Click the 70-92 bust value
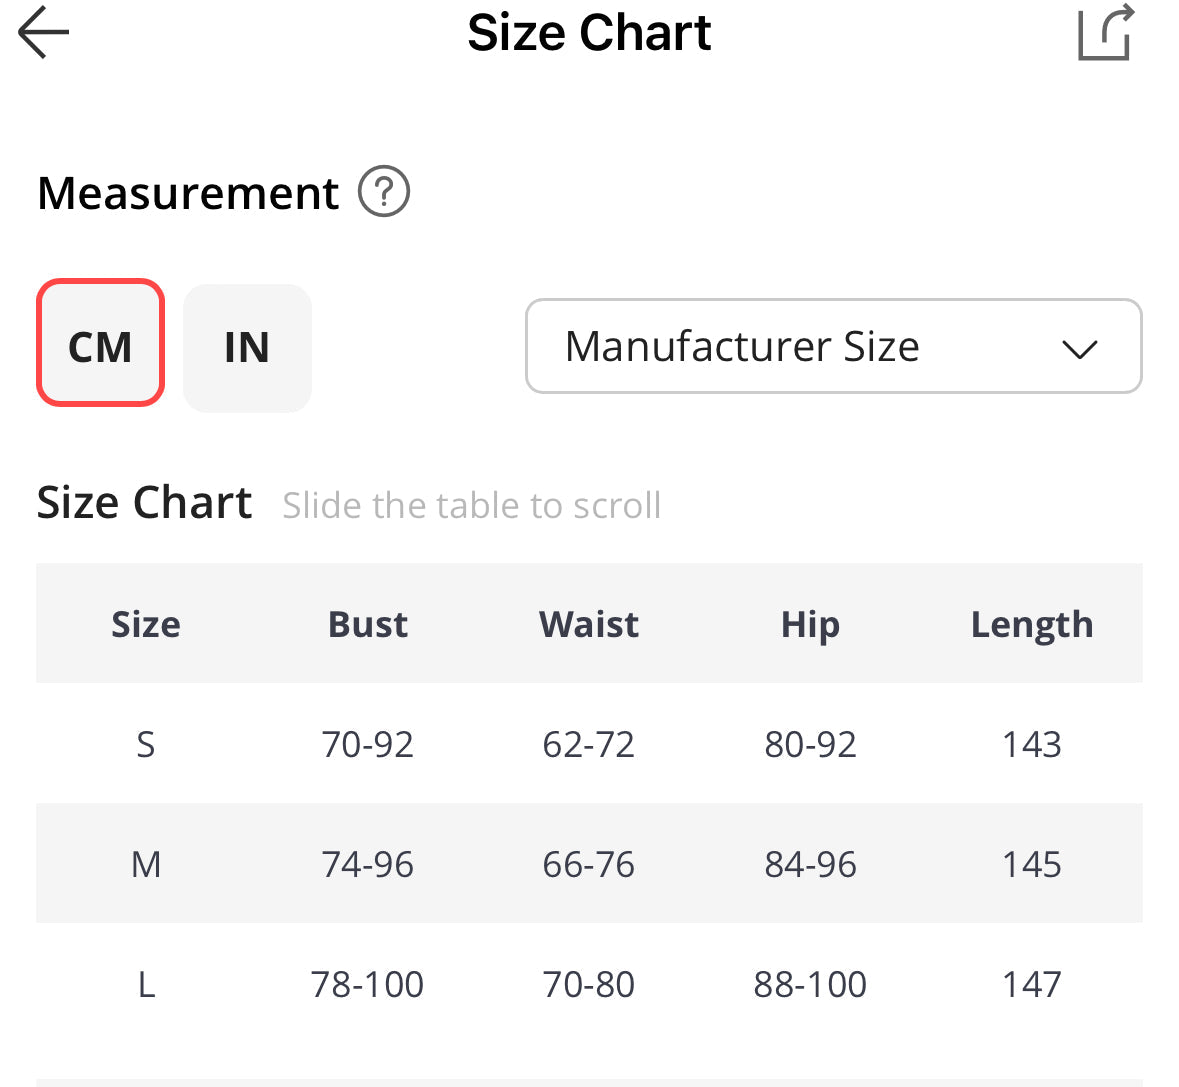The image size is (1179, 1087). click(367, 744)
